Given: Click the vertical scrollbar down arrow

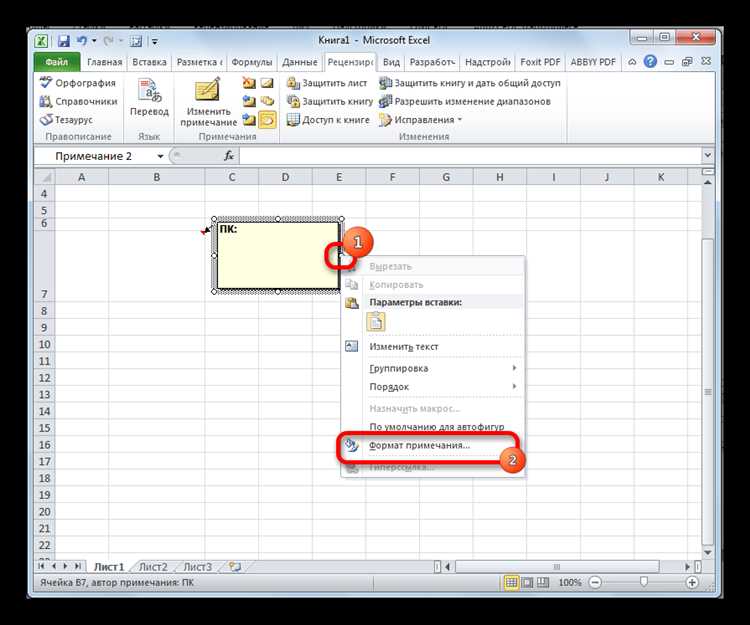Looking at the screenshot, I should (x=707, y=552).
